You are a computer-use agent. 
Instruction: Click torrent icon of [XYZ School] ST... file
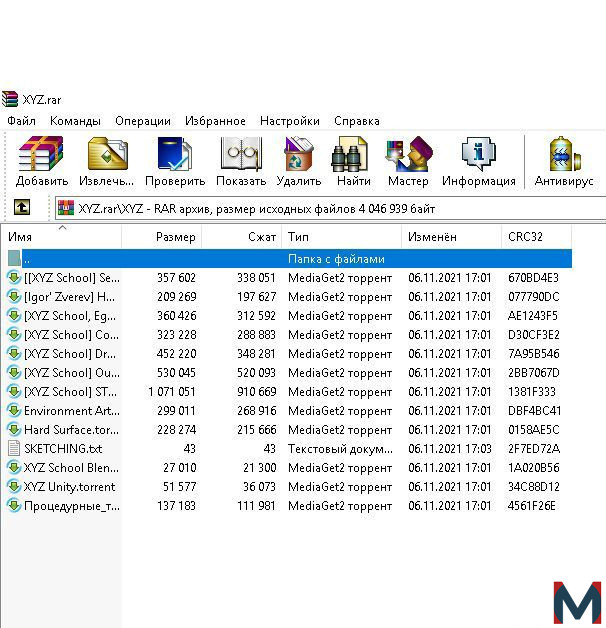click(x=14, y=392)
